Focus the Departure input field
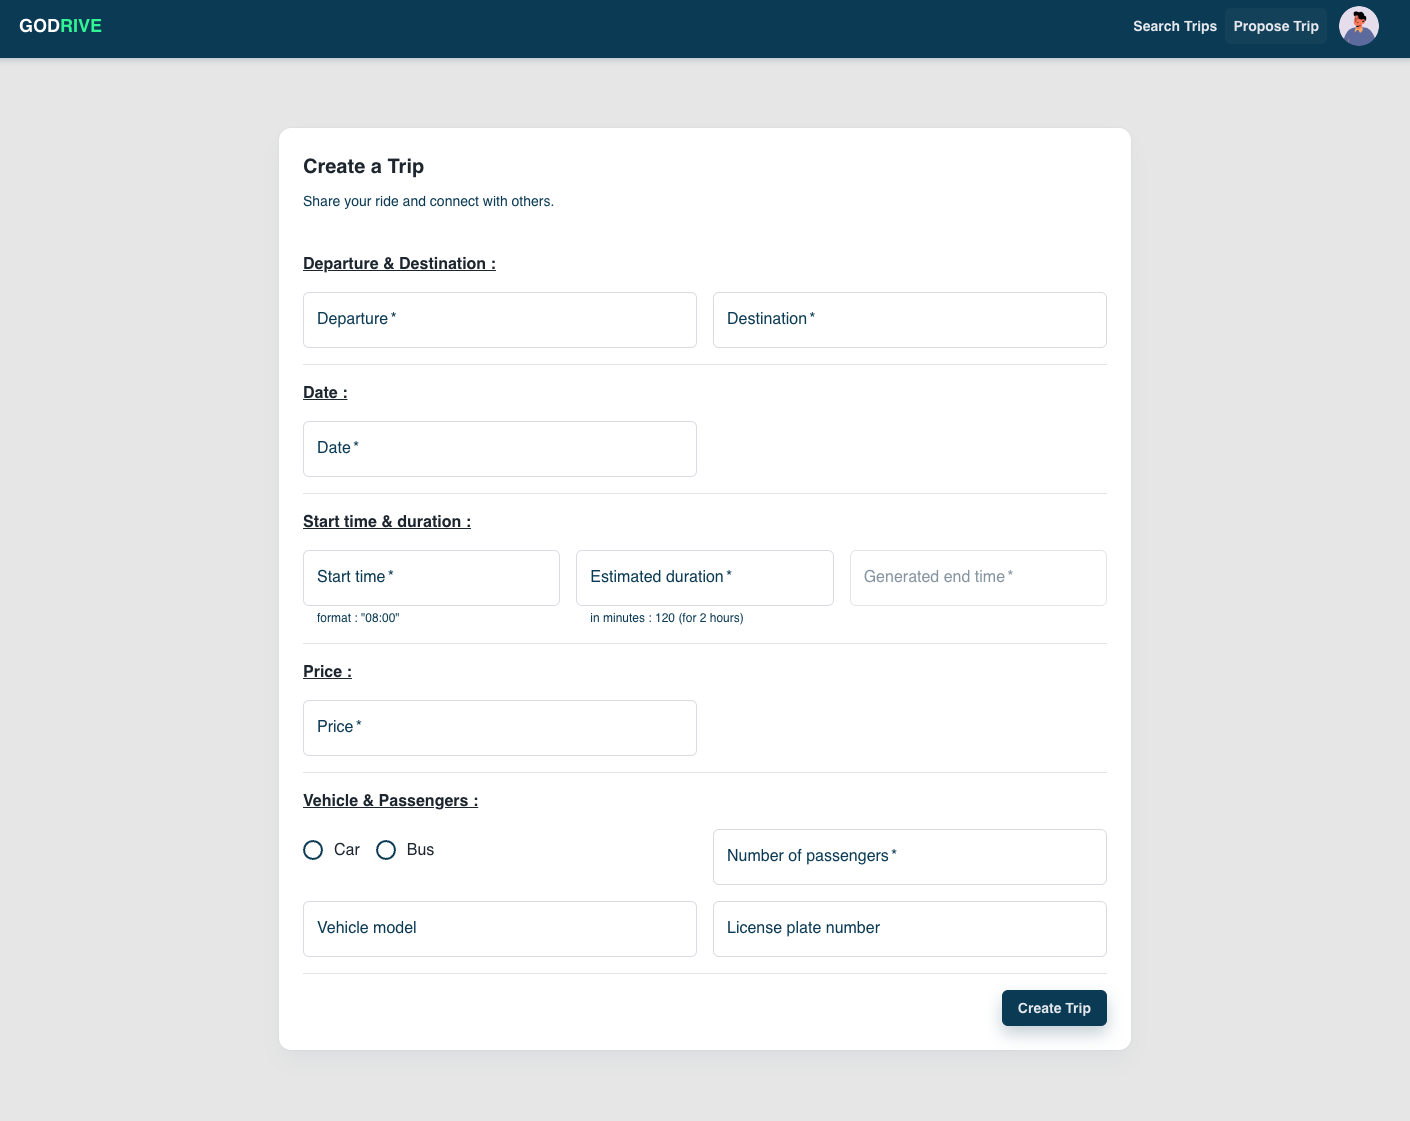The width and height of the screenshot is (1410, 1121). click(499, 320)
